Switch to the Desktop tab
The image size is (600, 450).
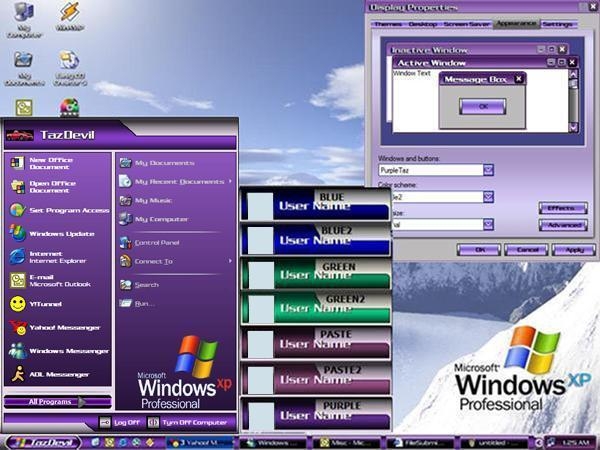coord(422,24)
